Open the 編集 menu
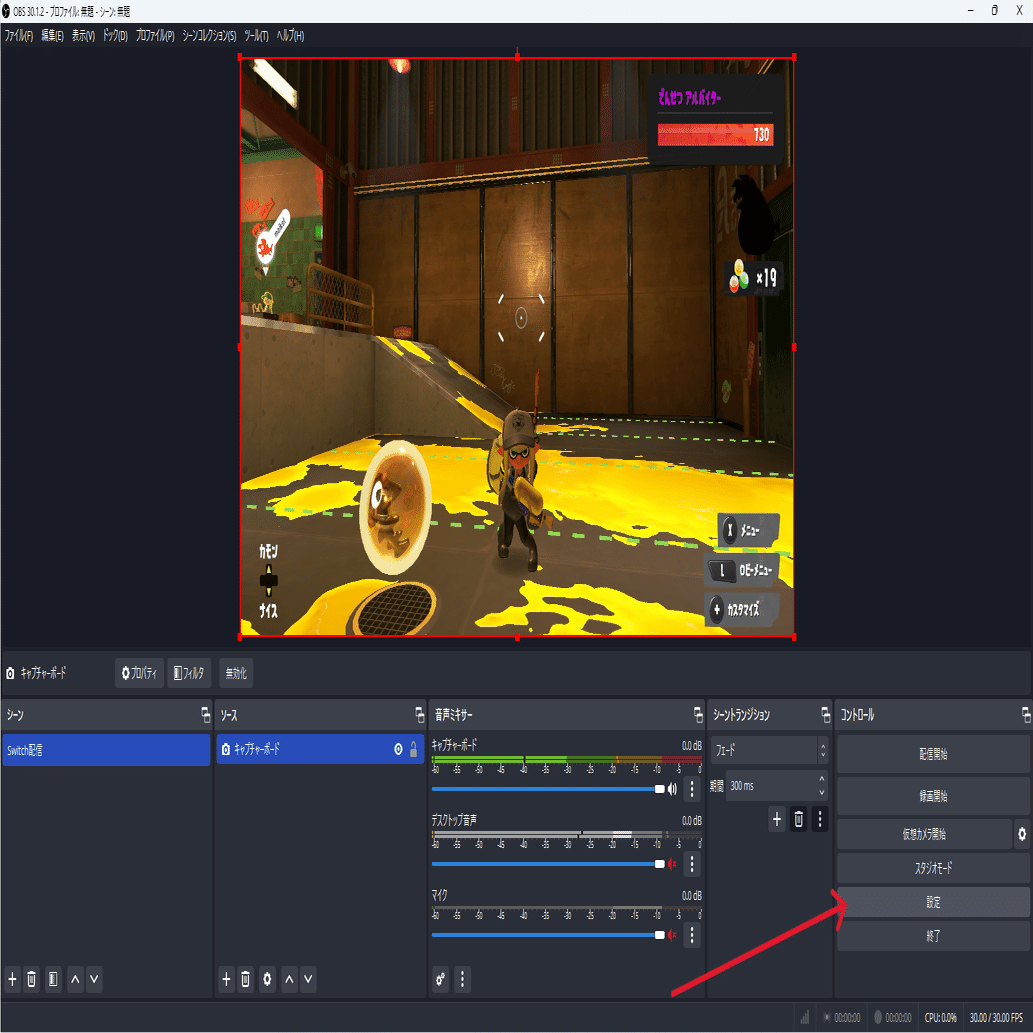The height and width of the screenshot is (1033, 1033). [x=52, y=36]
